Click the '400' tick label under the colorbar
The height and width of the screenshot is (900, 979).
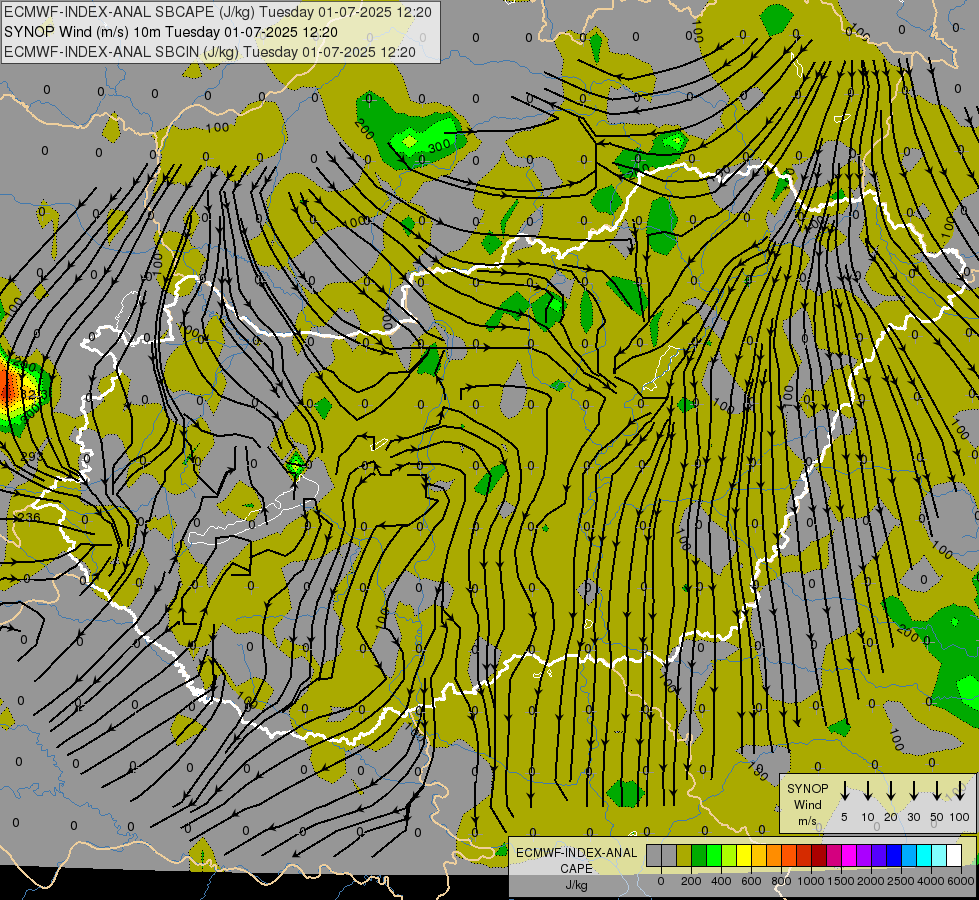click(721, 881)
